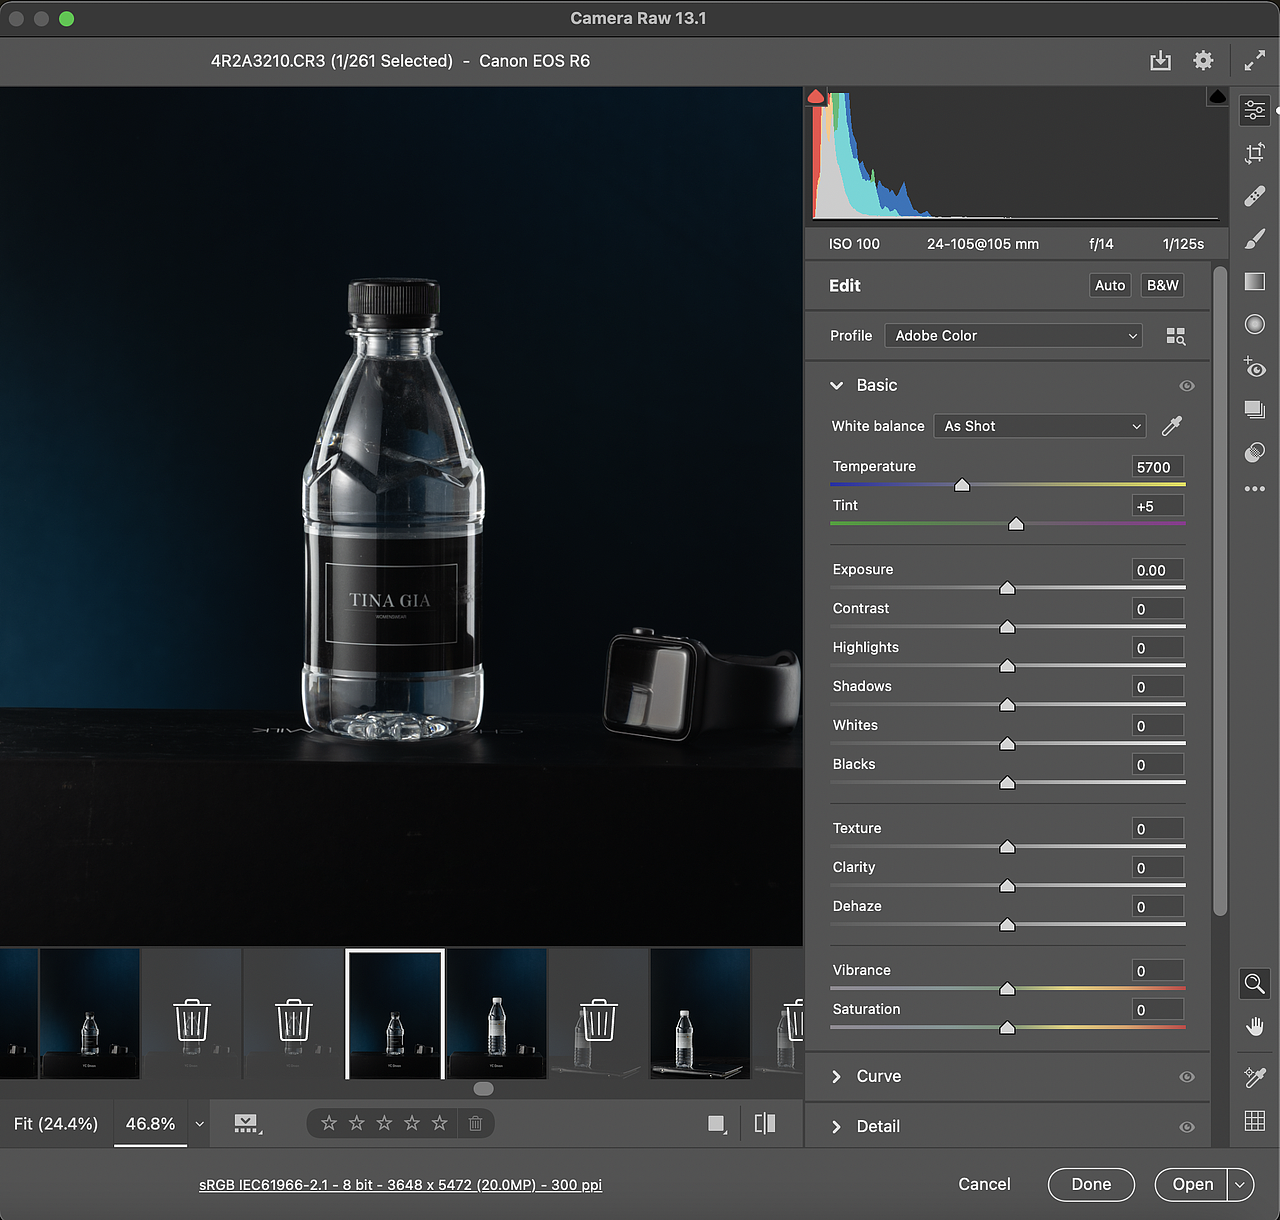Viewport: 1280px width, 1220px height.
Task: Click the Save image download icon
Action: [x=1160, y=61]
